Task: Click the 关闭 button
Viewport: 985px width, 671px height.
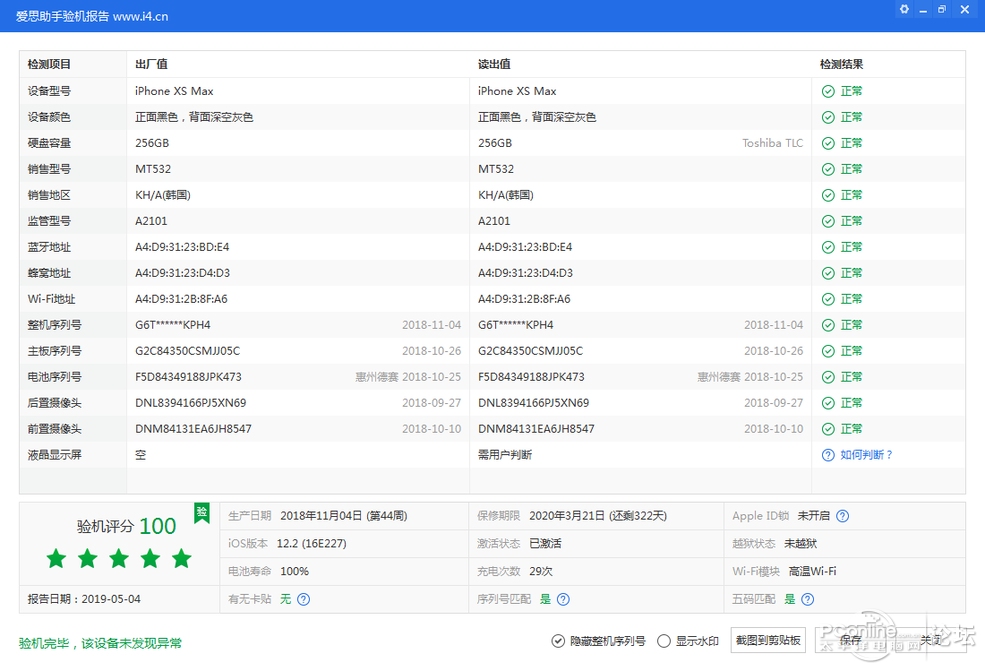Action: coord(931,640)
